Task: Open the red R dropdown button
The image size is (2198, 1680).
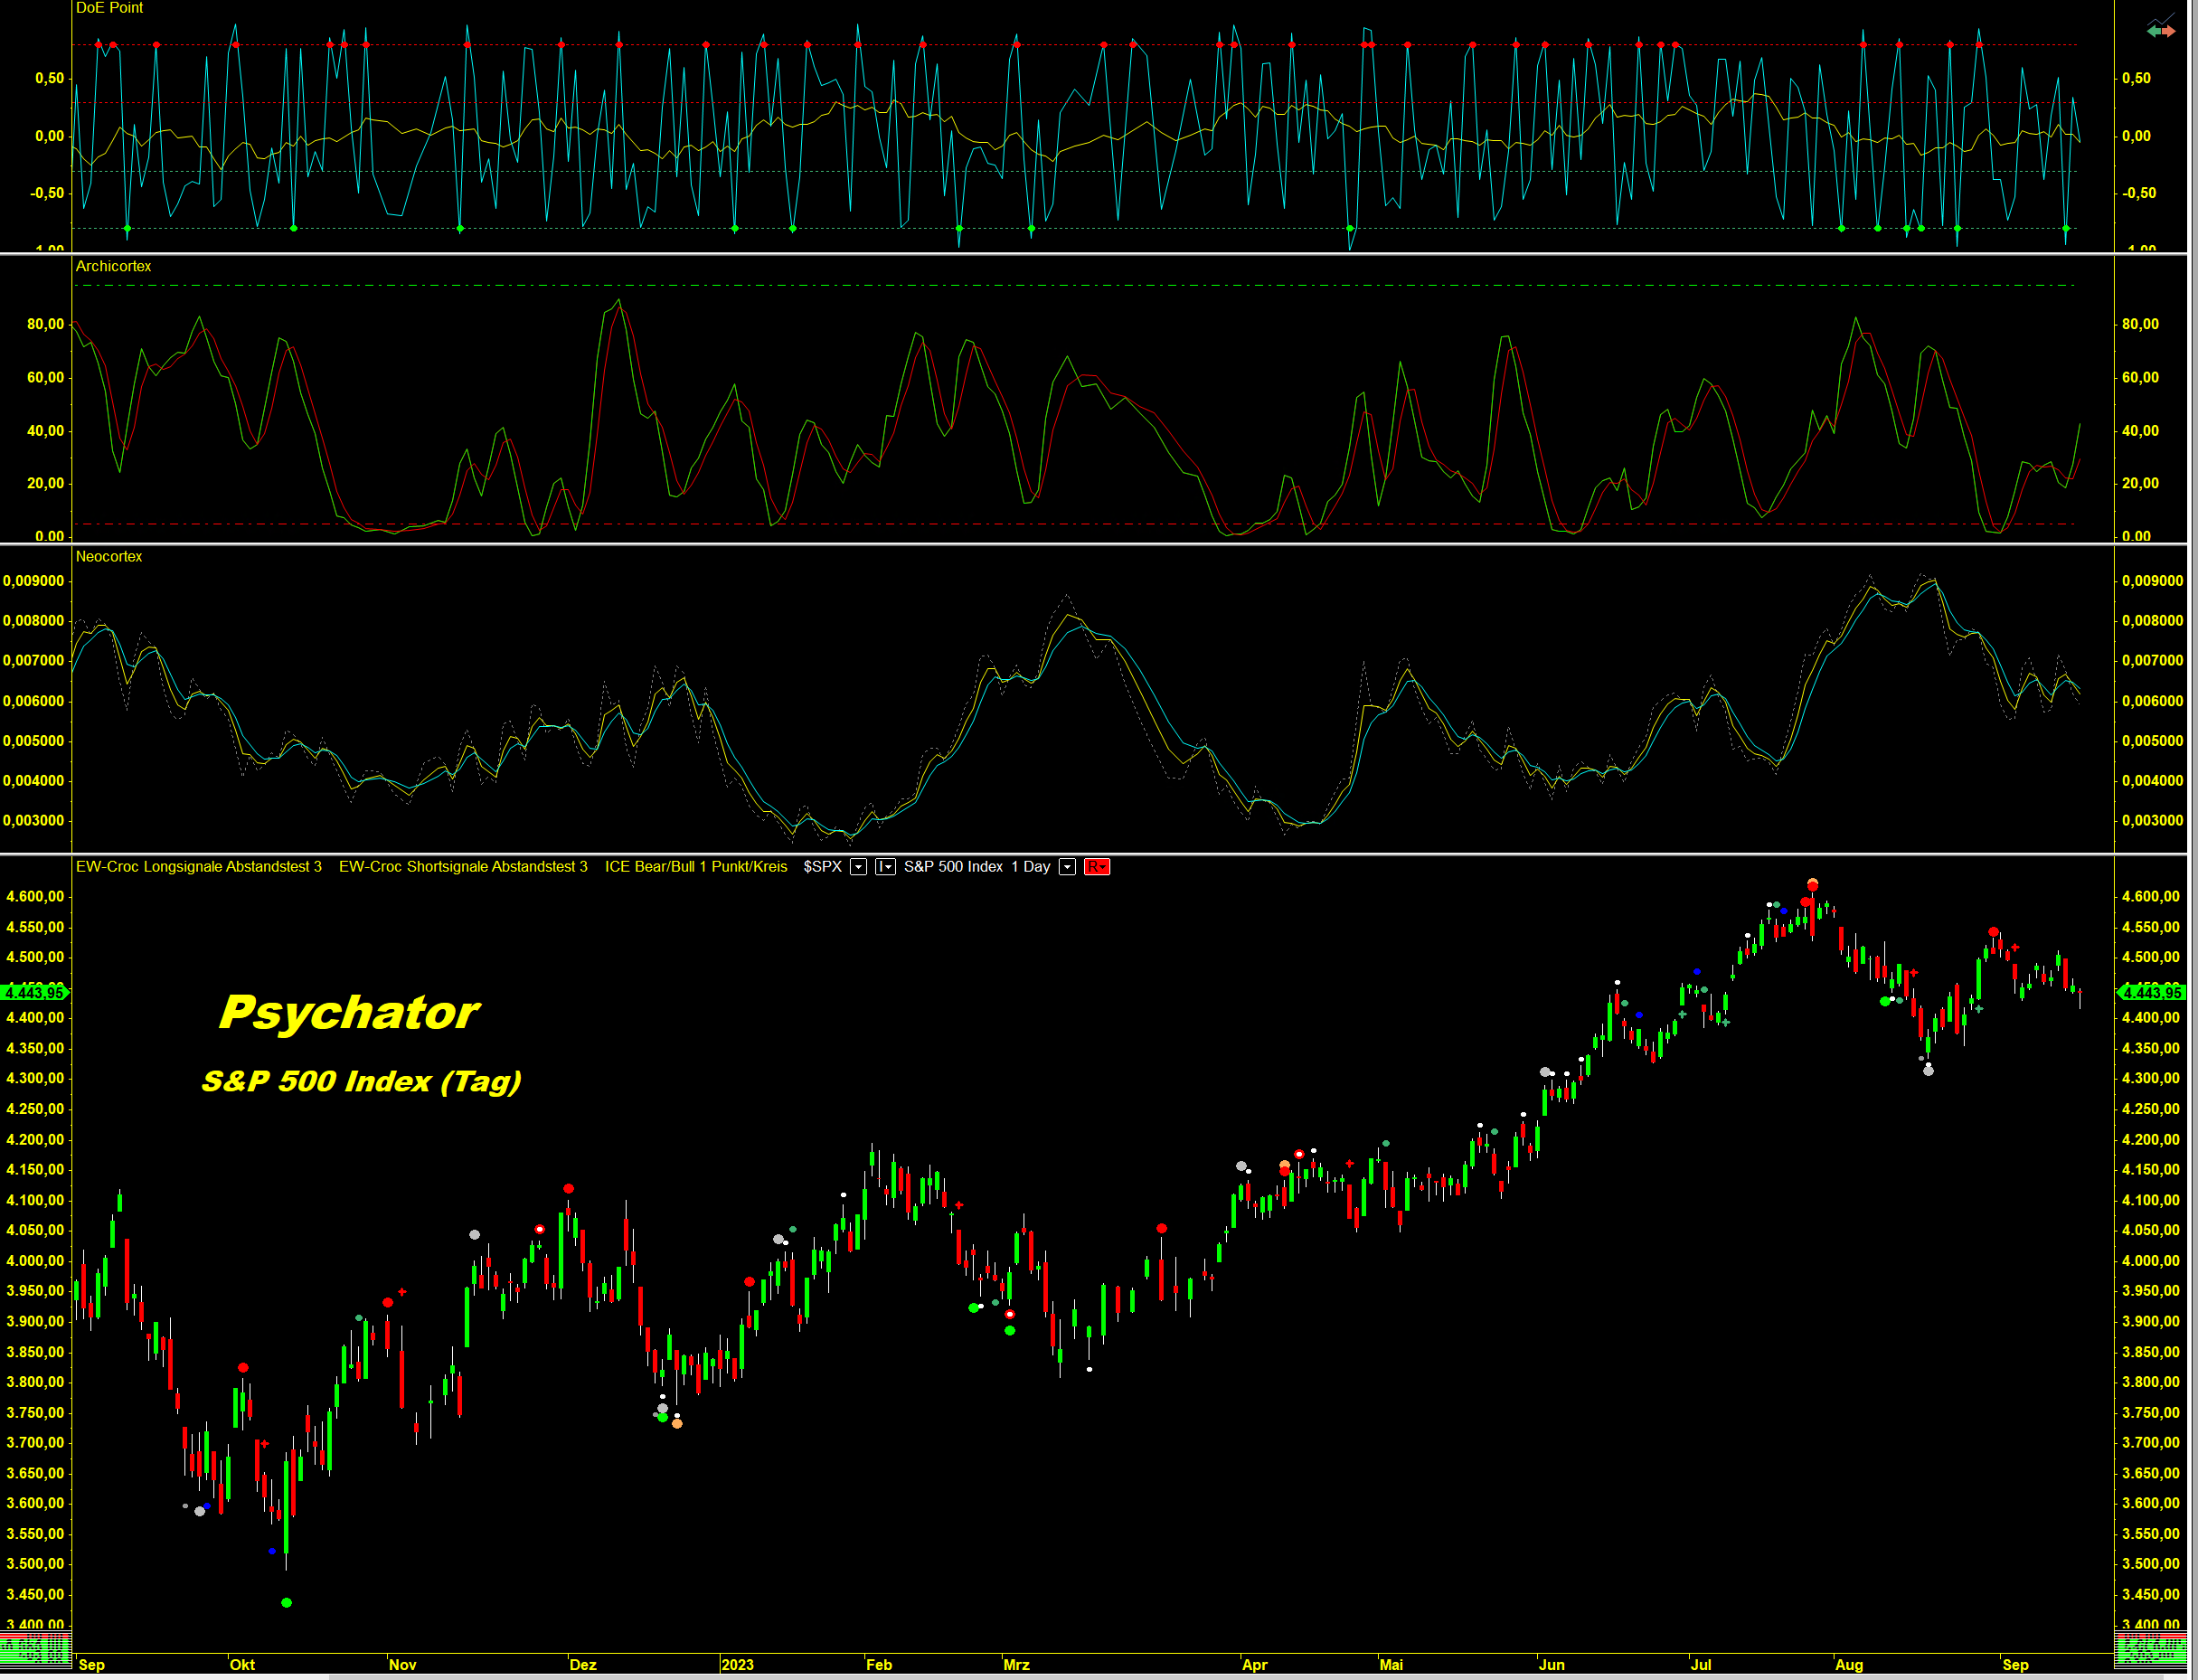Action: (1097, 867)
